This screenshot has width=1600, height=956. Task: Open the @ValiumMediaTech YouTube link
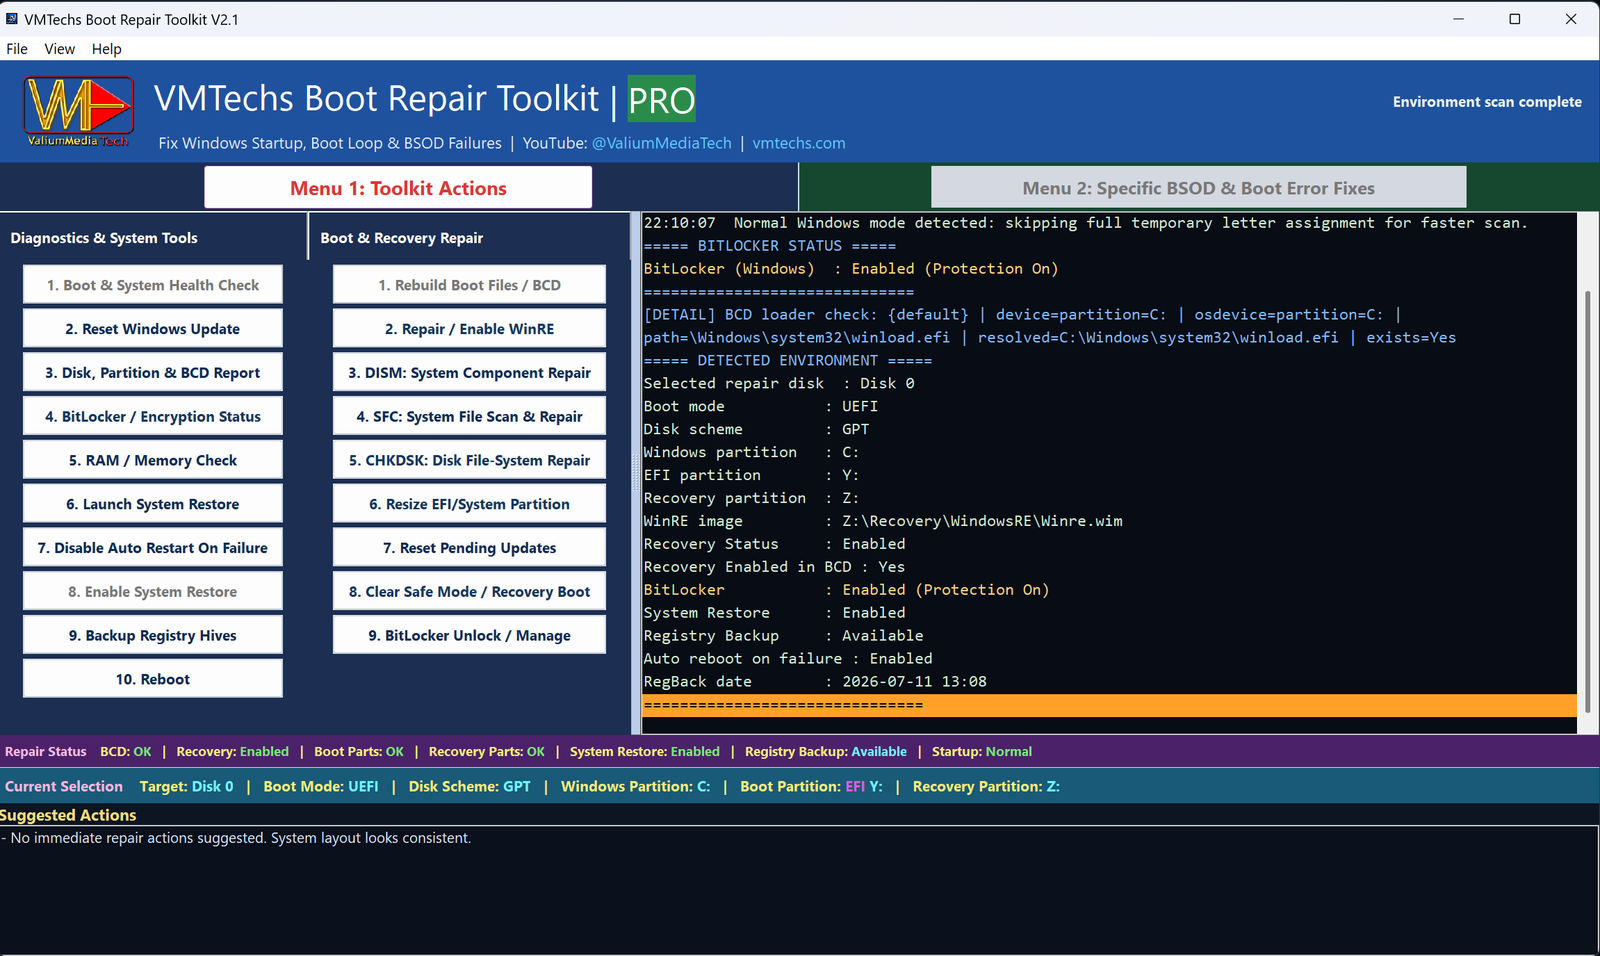point(662,143)
